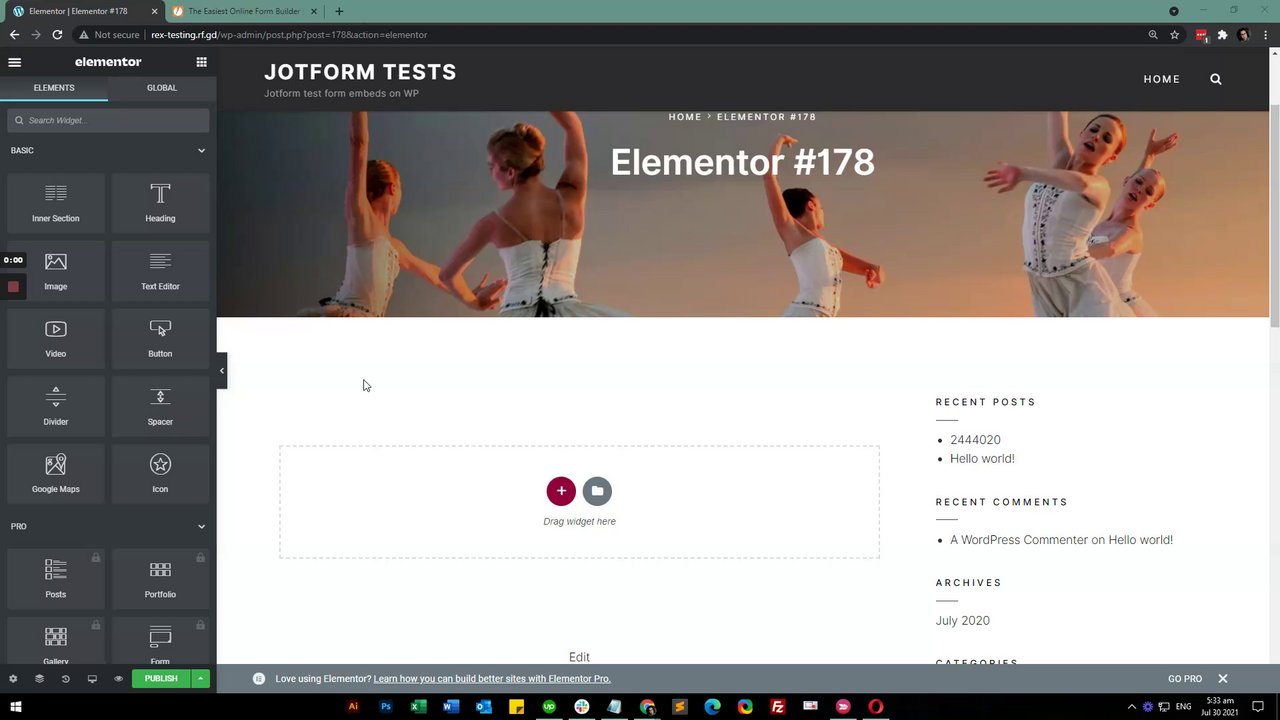Viewport: 1280px width, 720px height.
Task: Click the browser zoom magnifier icon
Action: pyautogui.click(x=1153, y=35)
